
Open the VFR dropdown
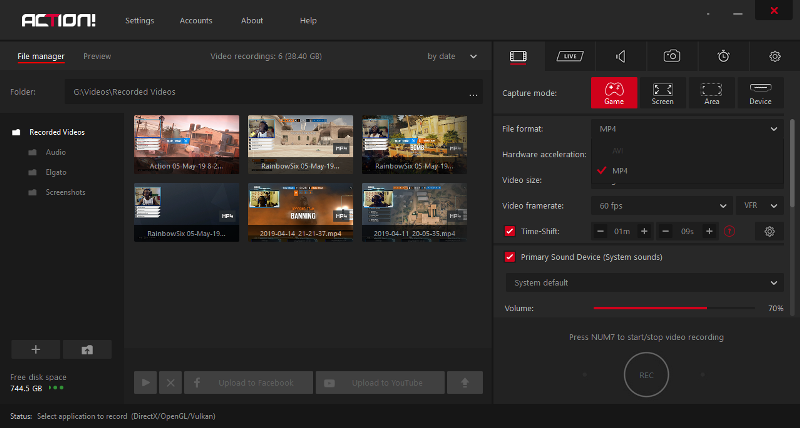click(760, 206)
